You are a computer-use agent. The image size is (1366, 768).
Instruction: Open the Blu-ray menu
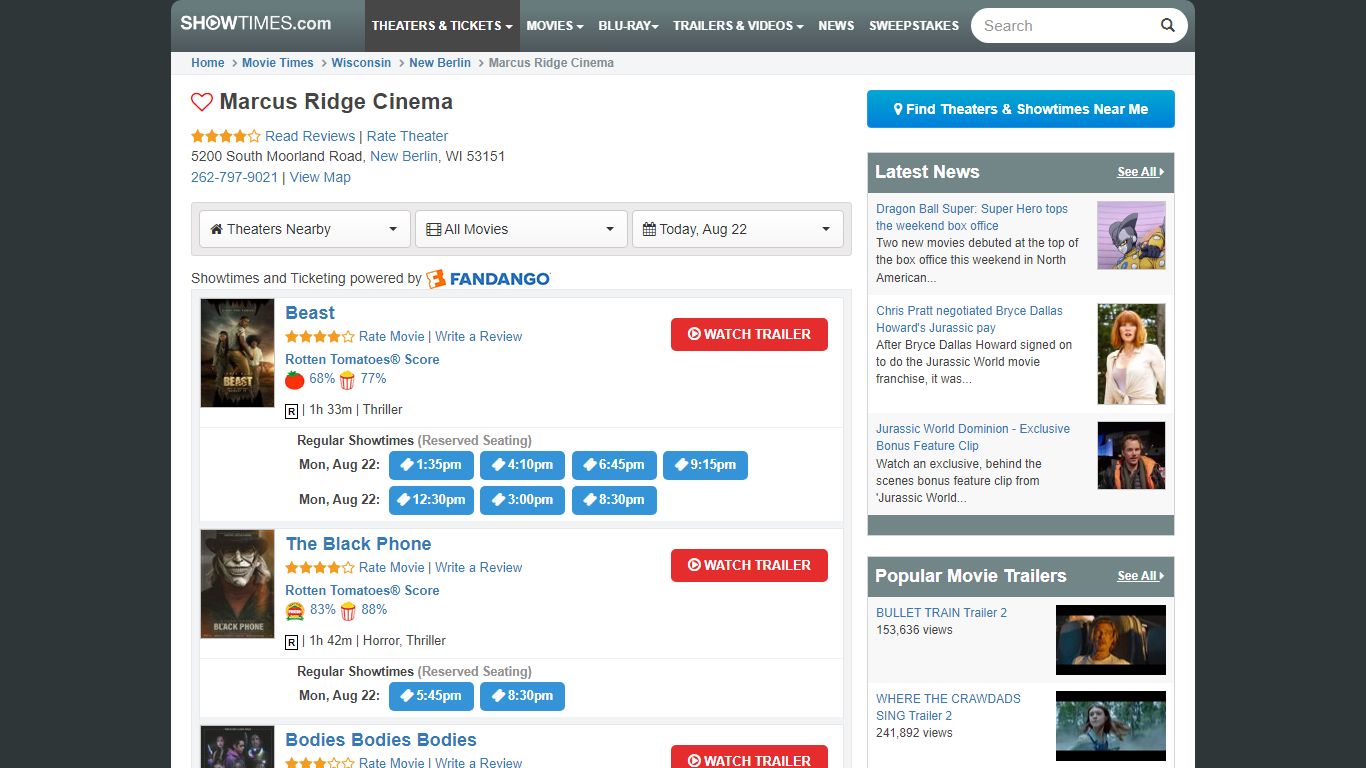click(628, 26)
